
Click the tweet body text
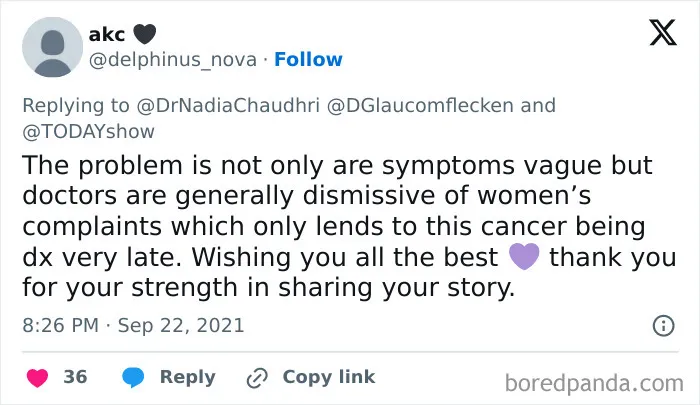tap(350, 226)
